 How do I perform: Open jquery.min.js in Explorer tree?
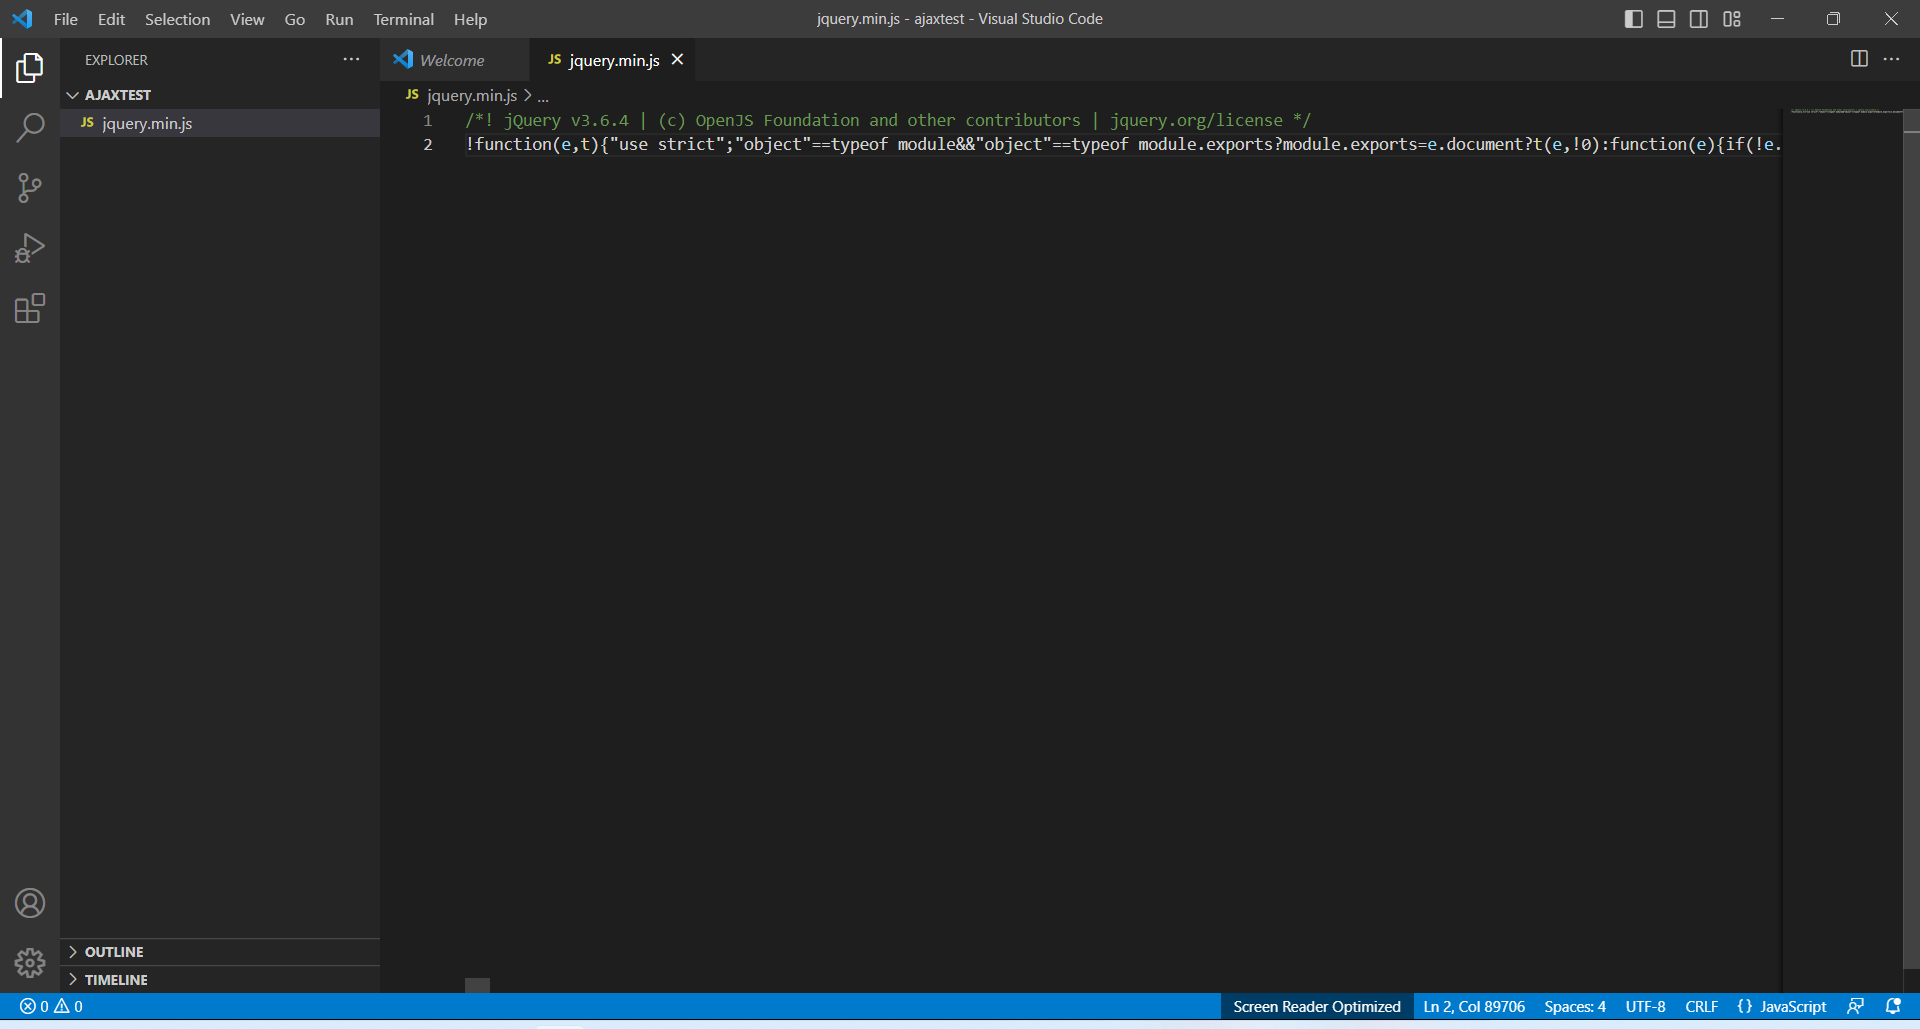pos(220,123)
